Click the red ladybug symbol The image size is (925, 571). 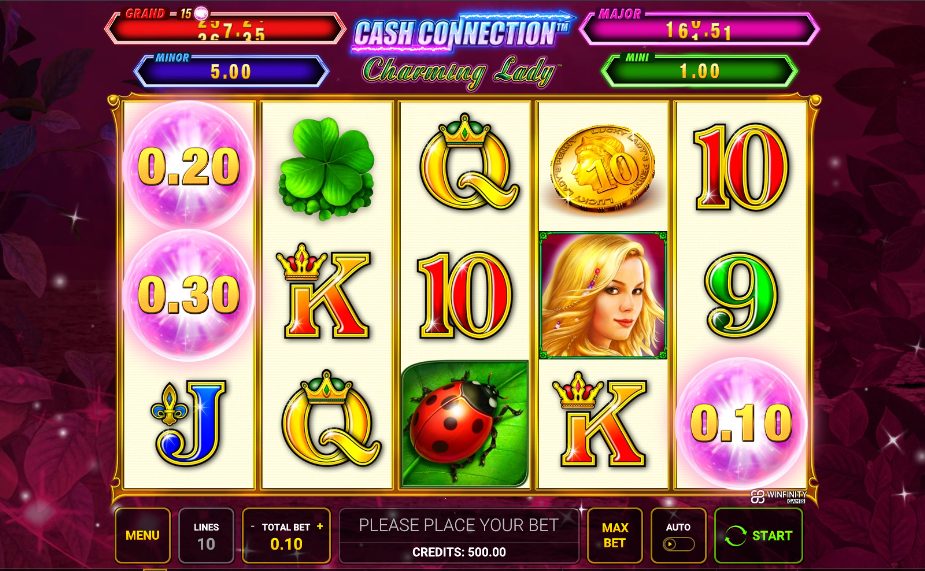(x=465, y=424)
